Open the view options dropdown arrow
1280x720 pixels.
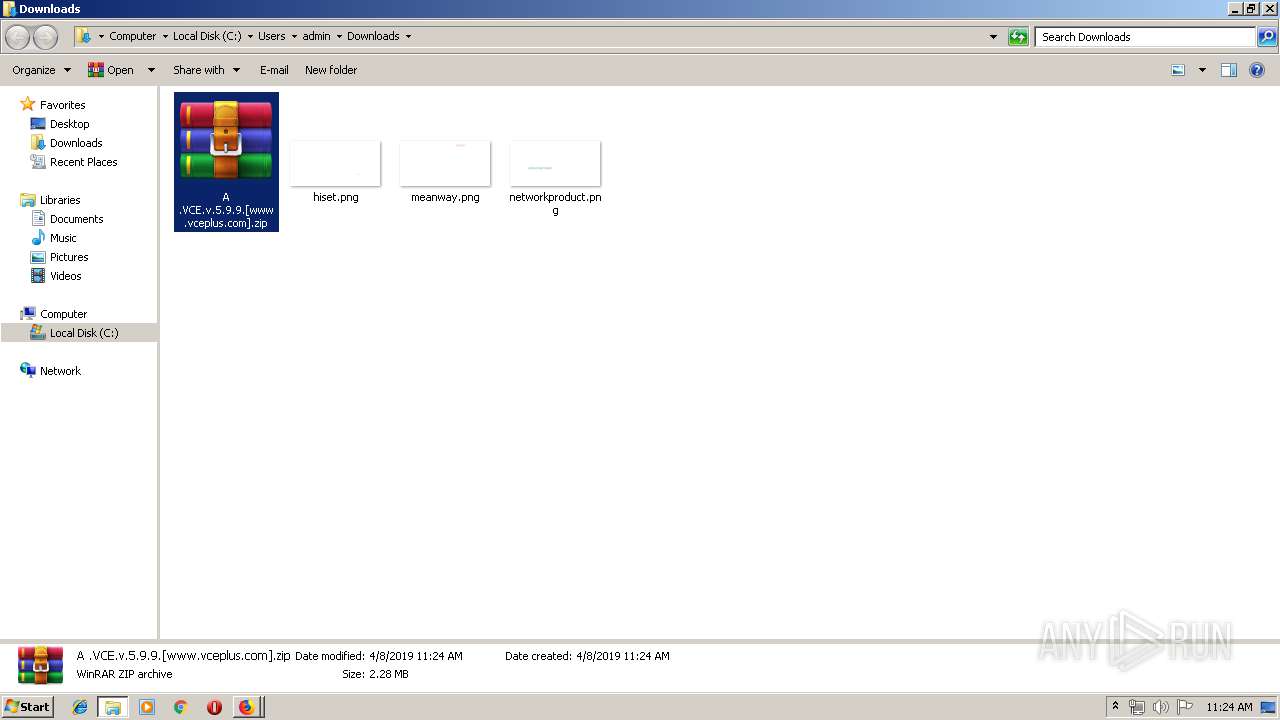pos(1202,70)
